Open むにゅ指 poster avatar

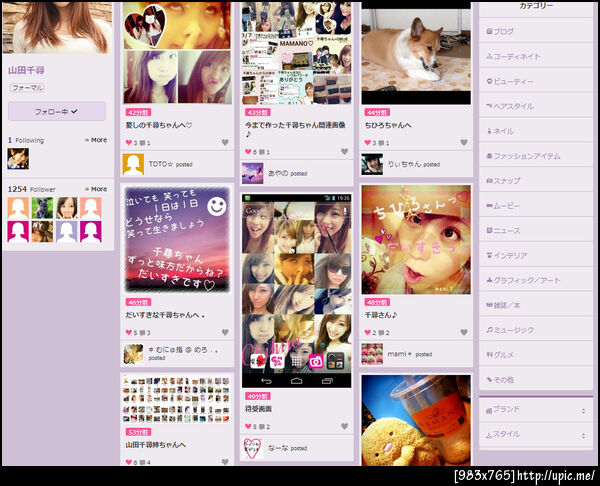point(133,354)
